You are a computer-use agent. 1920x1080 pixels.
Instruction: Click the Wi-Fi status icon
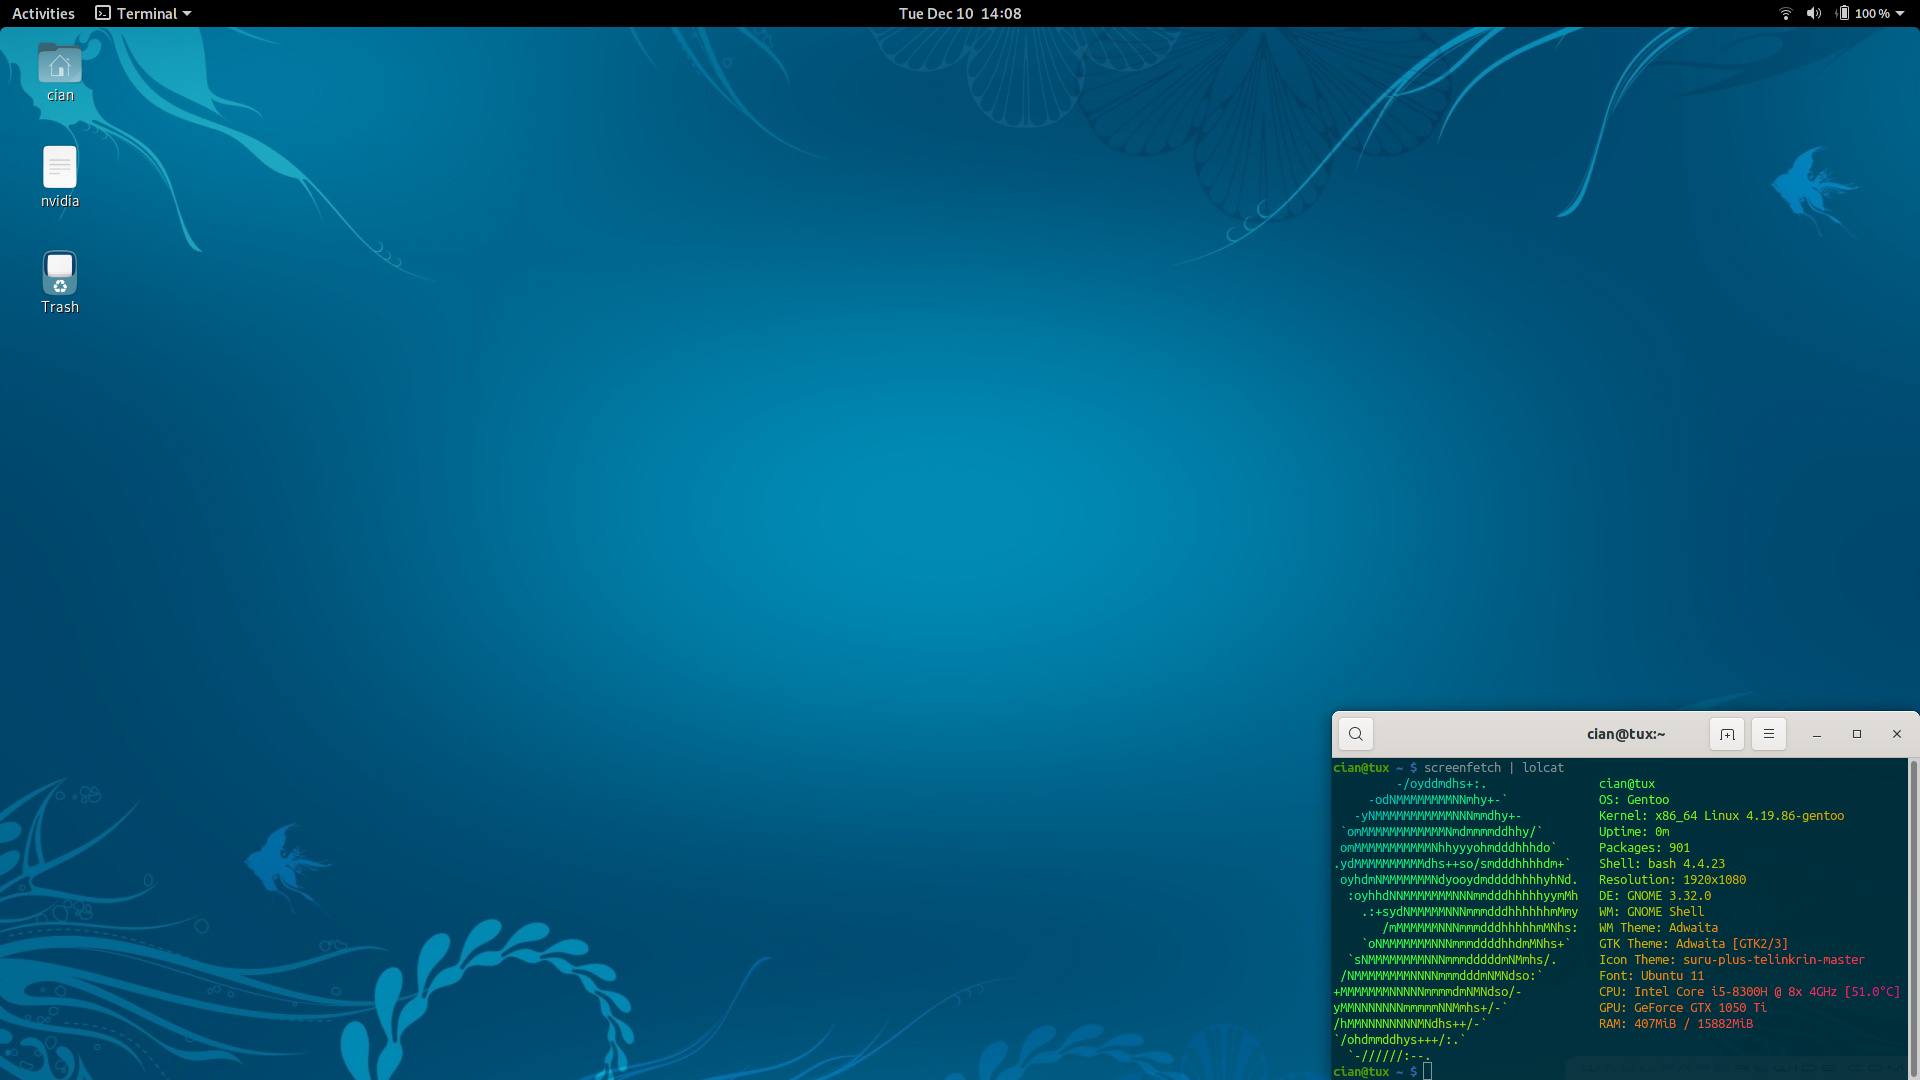coord(1785,13)
